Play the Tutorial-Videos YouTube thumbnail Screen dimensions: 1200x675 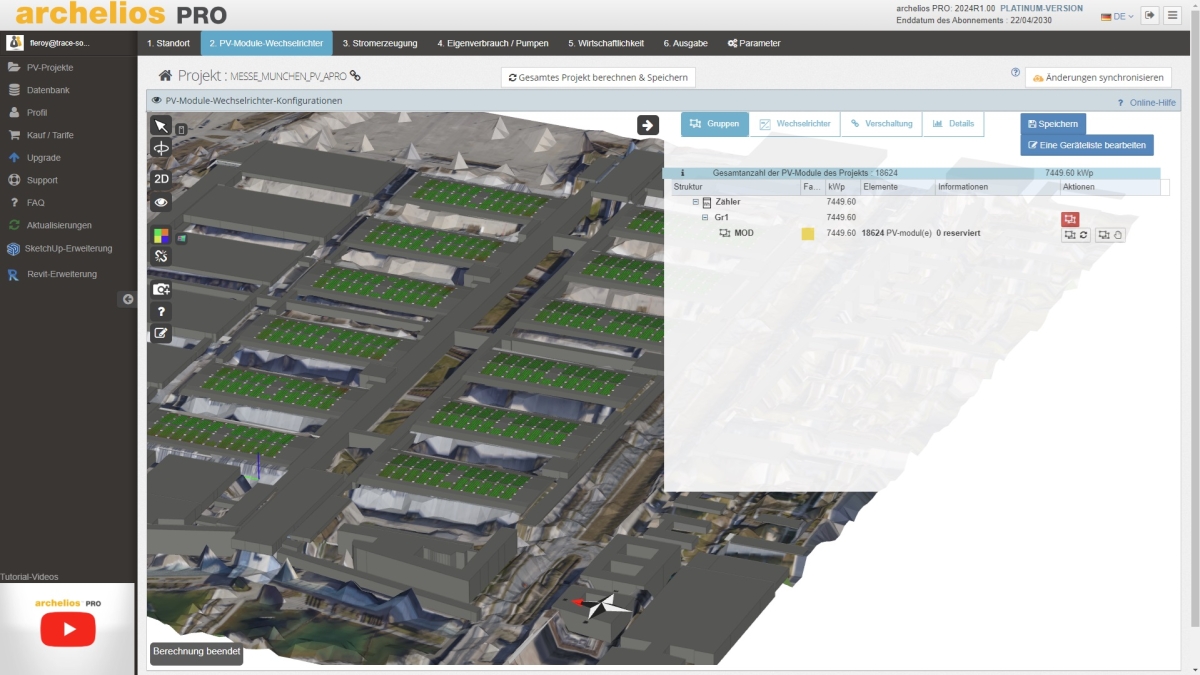coord(67,629)
